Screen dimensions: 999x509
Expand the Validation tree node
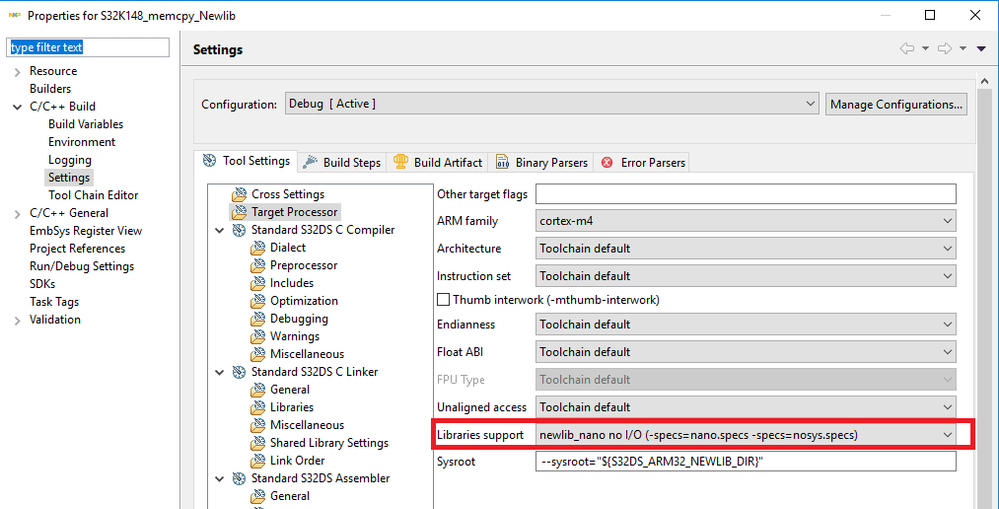point(17,320)
